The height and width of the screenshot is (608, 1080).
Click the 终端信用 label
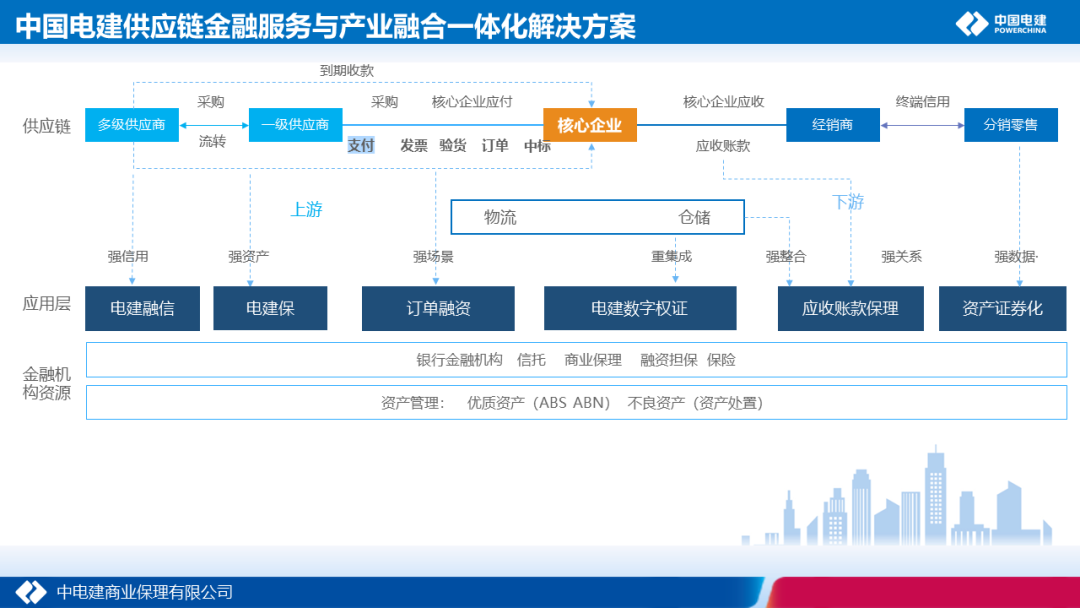click(923, 102)
